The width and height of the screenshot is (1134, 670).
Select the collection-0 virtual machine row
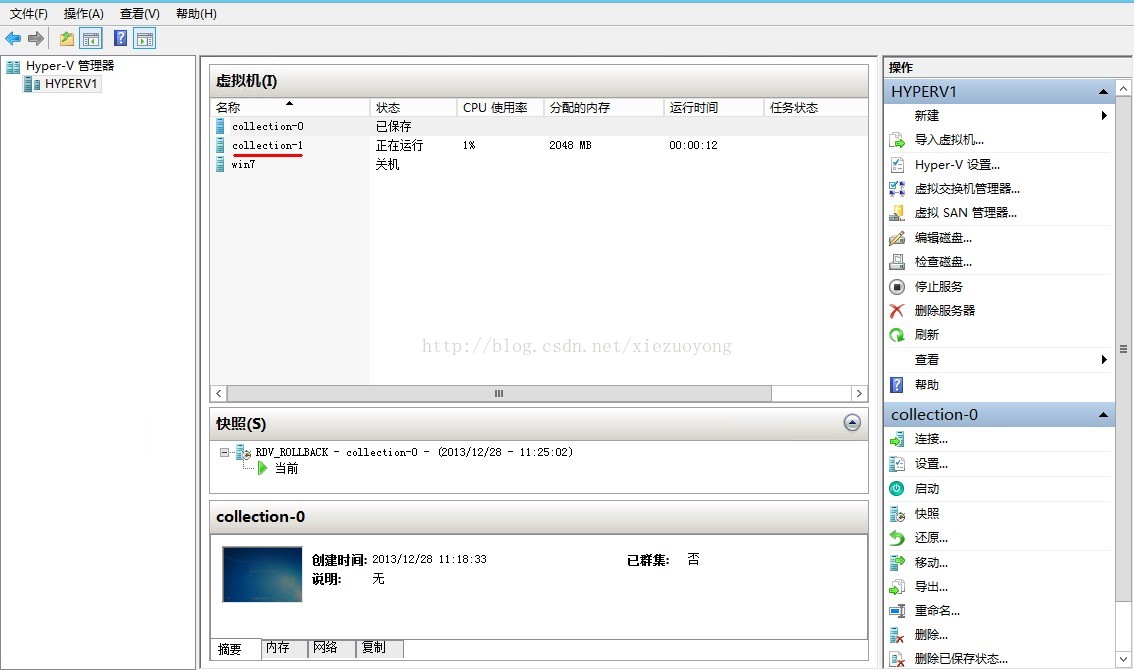coord(539,127)
